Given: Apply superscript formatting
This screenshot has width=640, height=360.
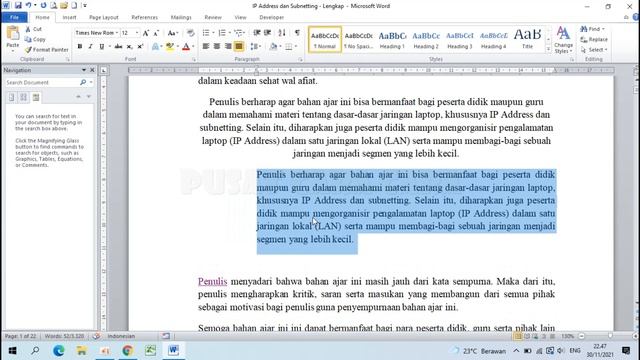Looking at the screenshot, I should [140, 47].
